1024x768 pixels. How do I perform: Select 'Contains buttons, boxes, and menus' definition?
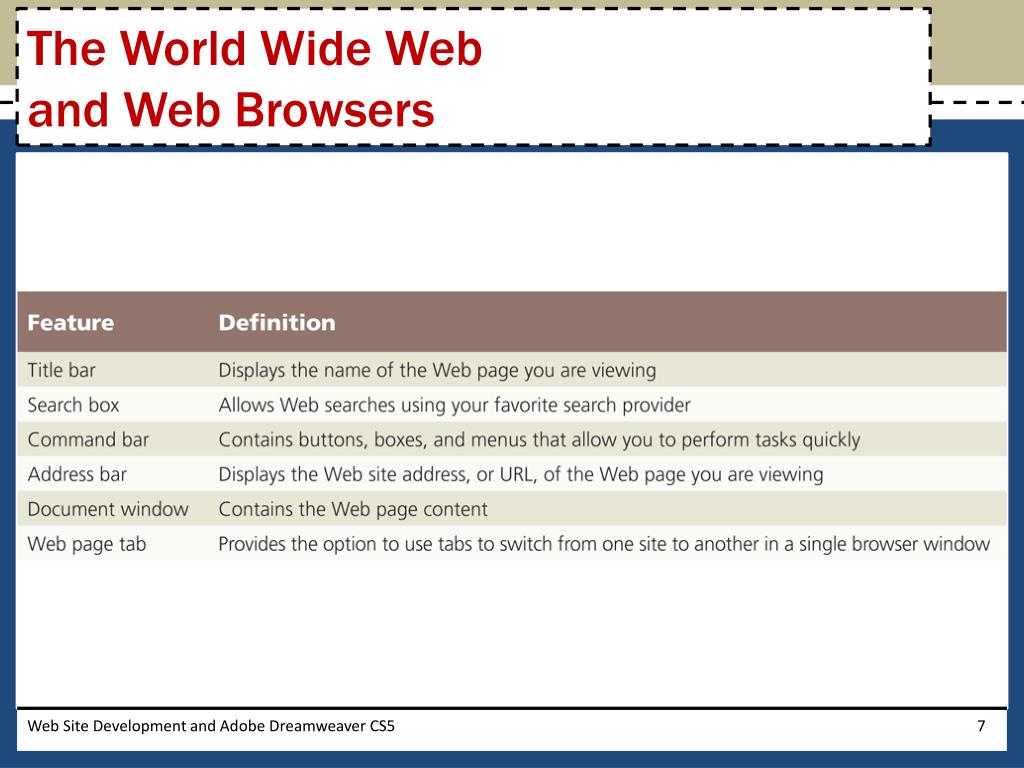pos(539,440)
